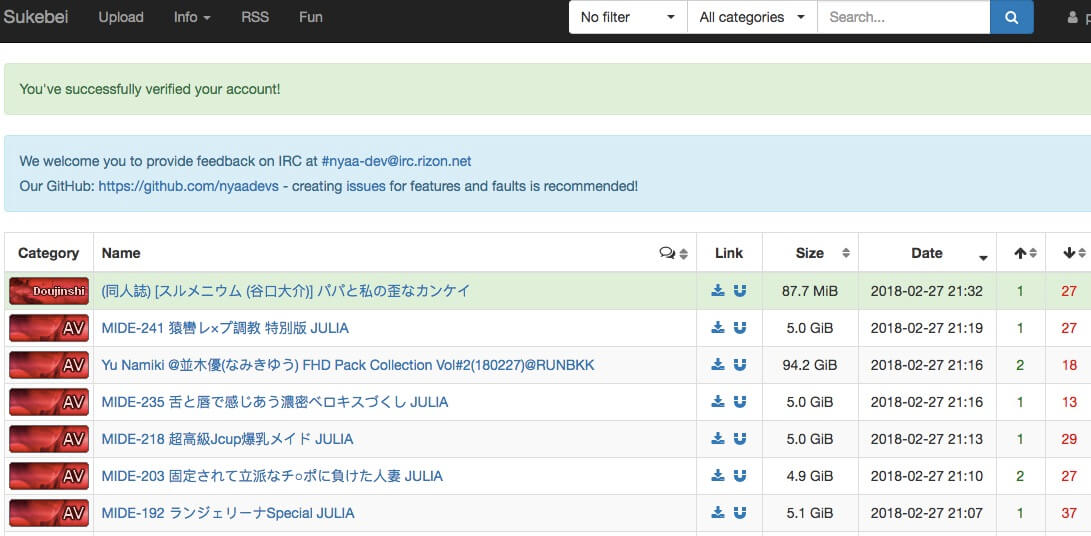Open the github.com/nyaadevs link
This screenshot has width=1091, height=536.
tap(189, 187)
